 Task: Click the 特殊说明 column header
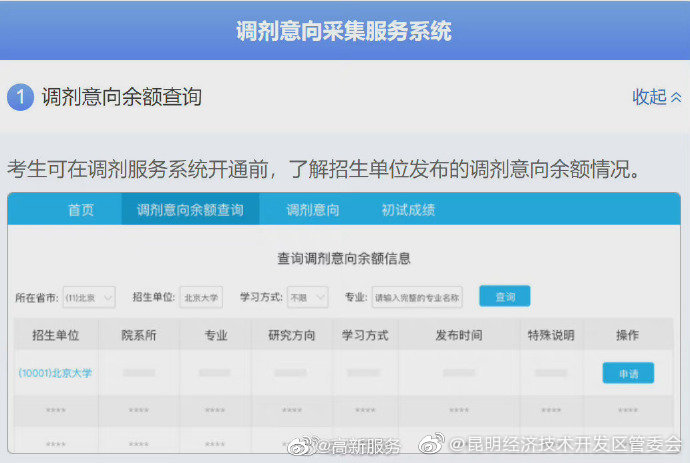[x=551, y=335]
